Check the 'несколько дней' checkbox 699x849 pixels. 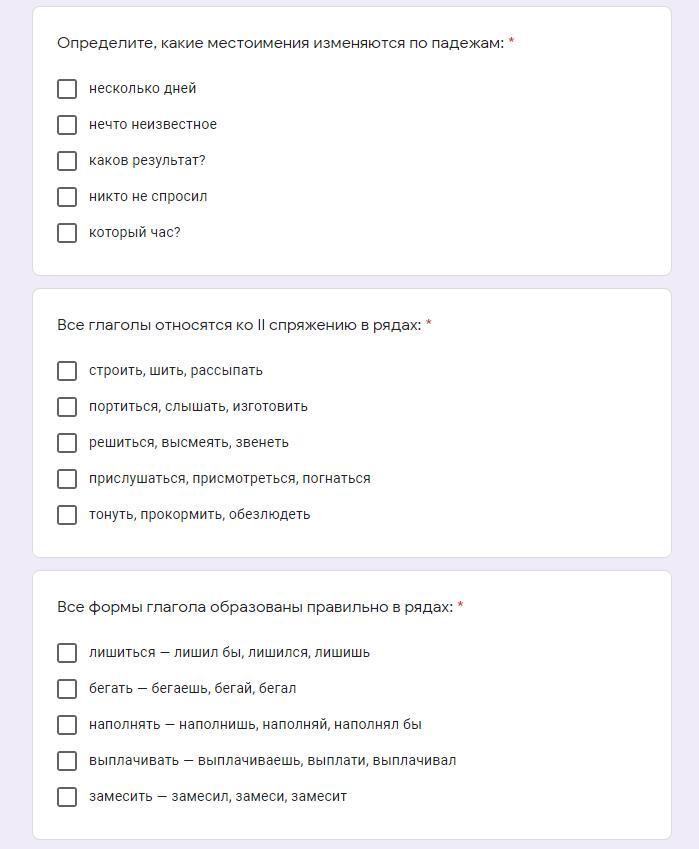tap(67, 89)
